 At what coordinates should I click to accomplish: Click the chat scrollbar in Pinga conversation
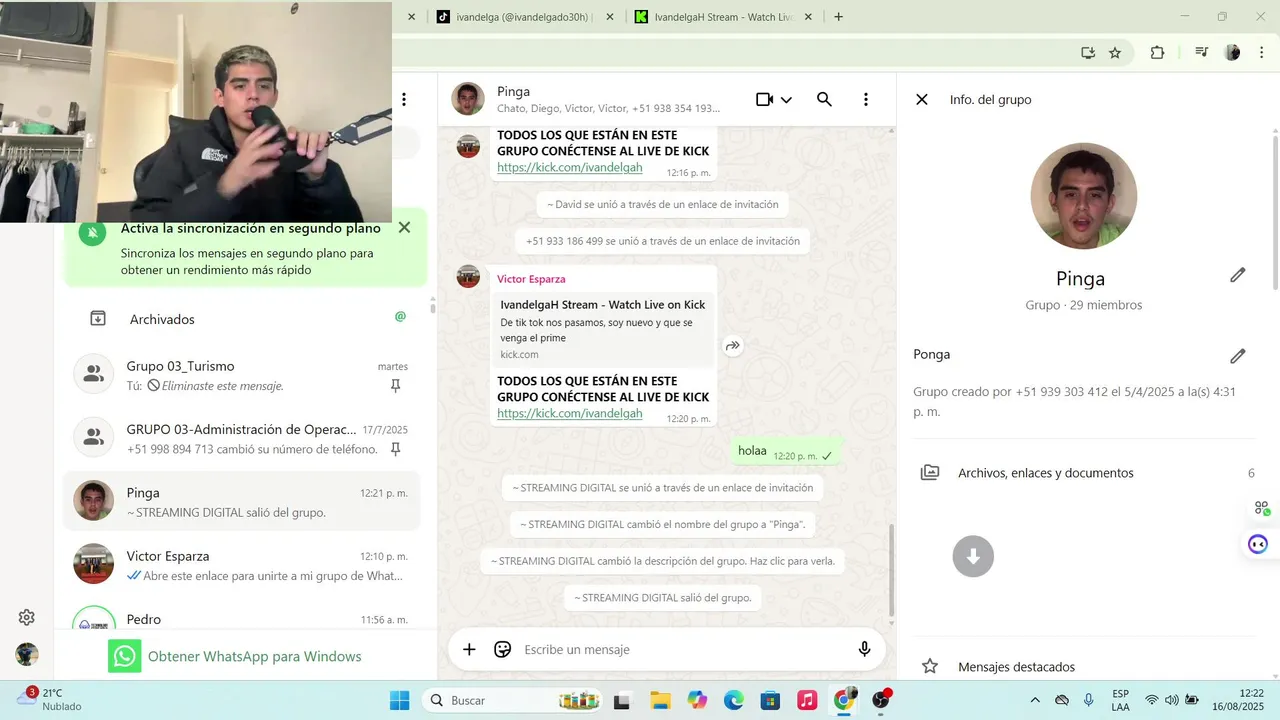click(892, 570)
